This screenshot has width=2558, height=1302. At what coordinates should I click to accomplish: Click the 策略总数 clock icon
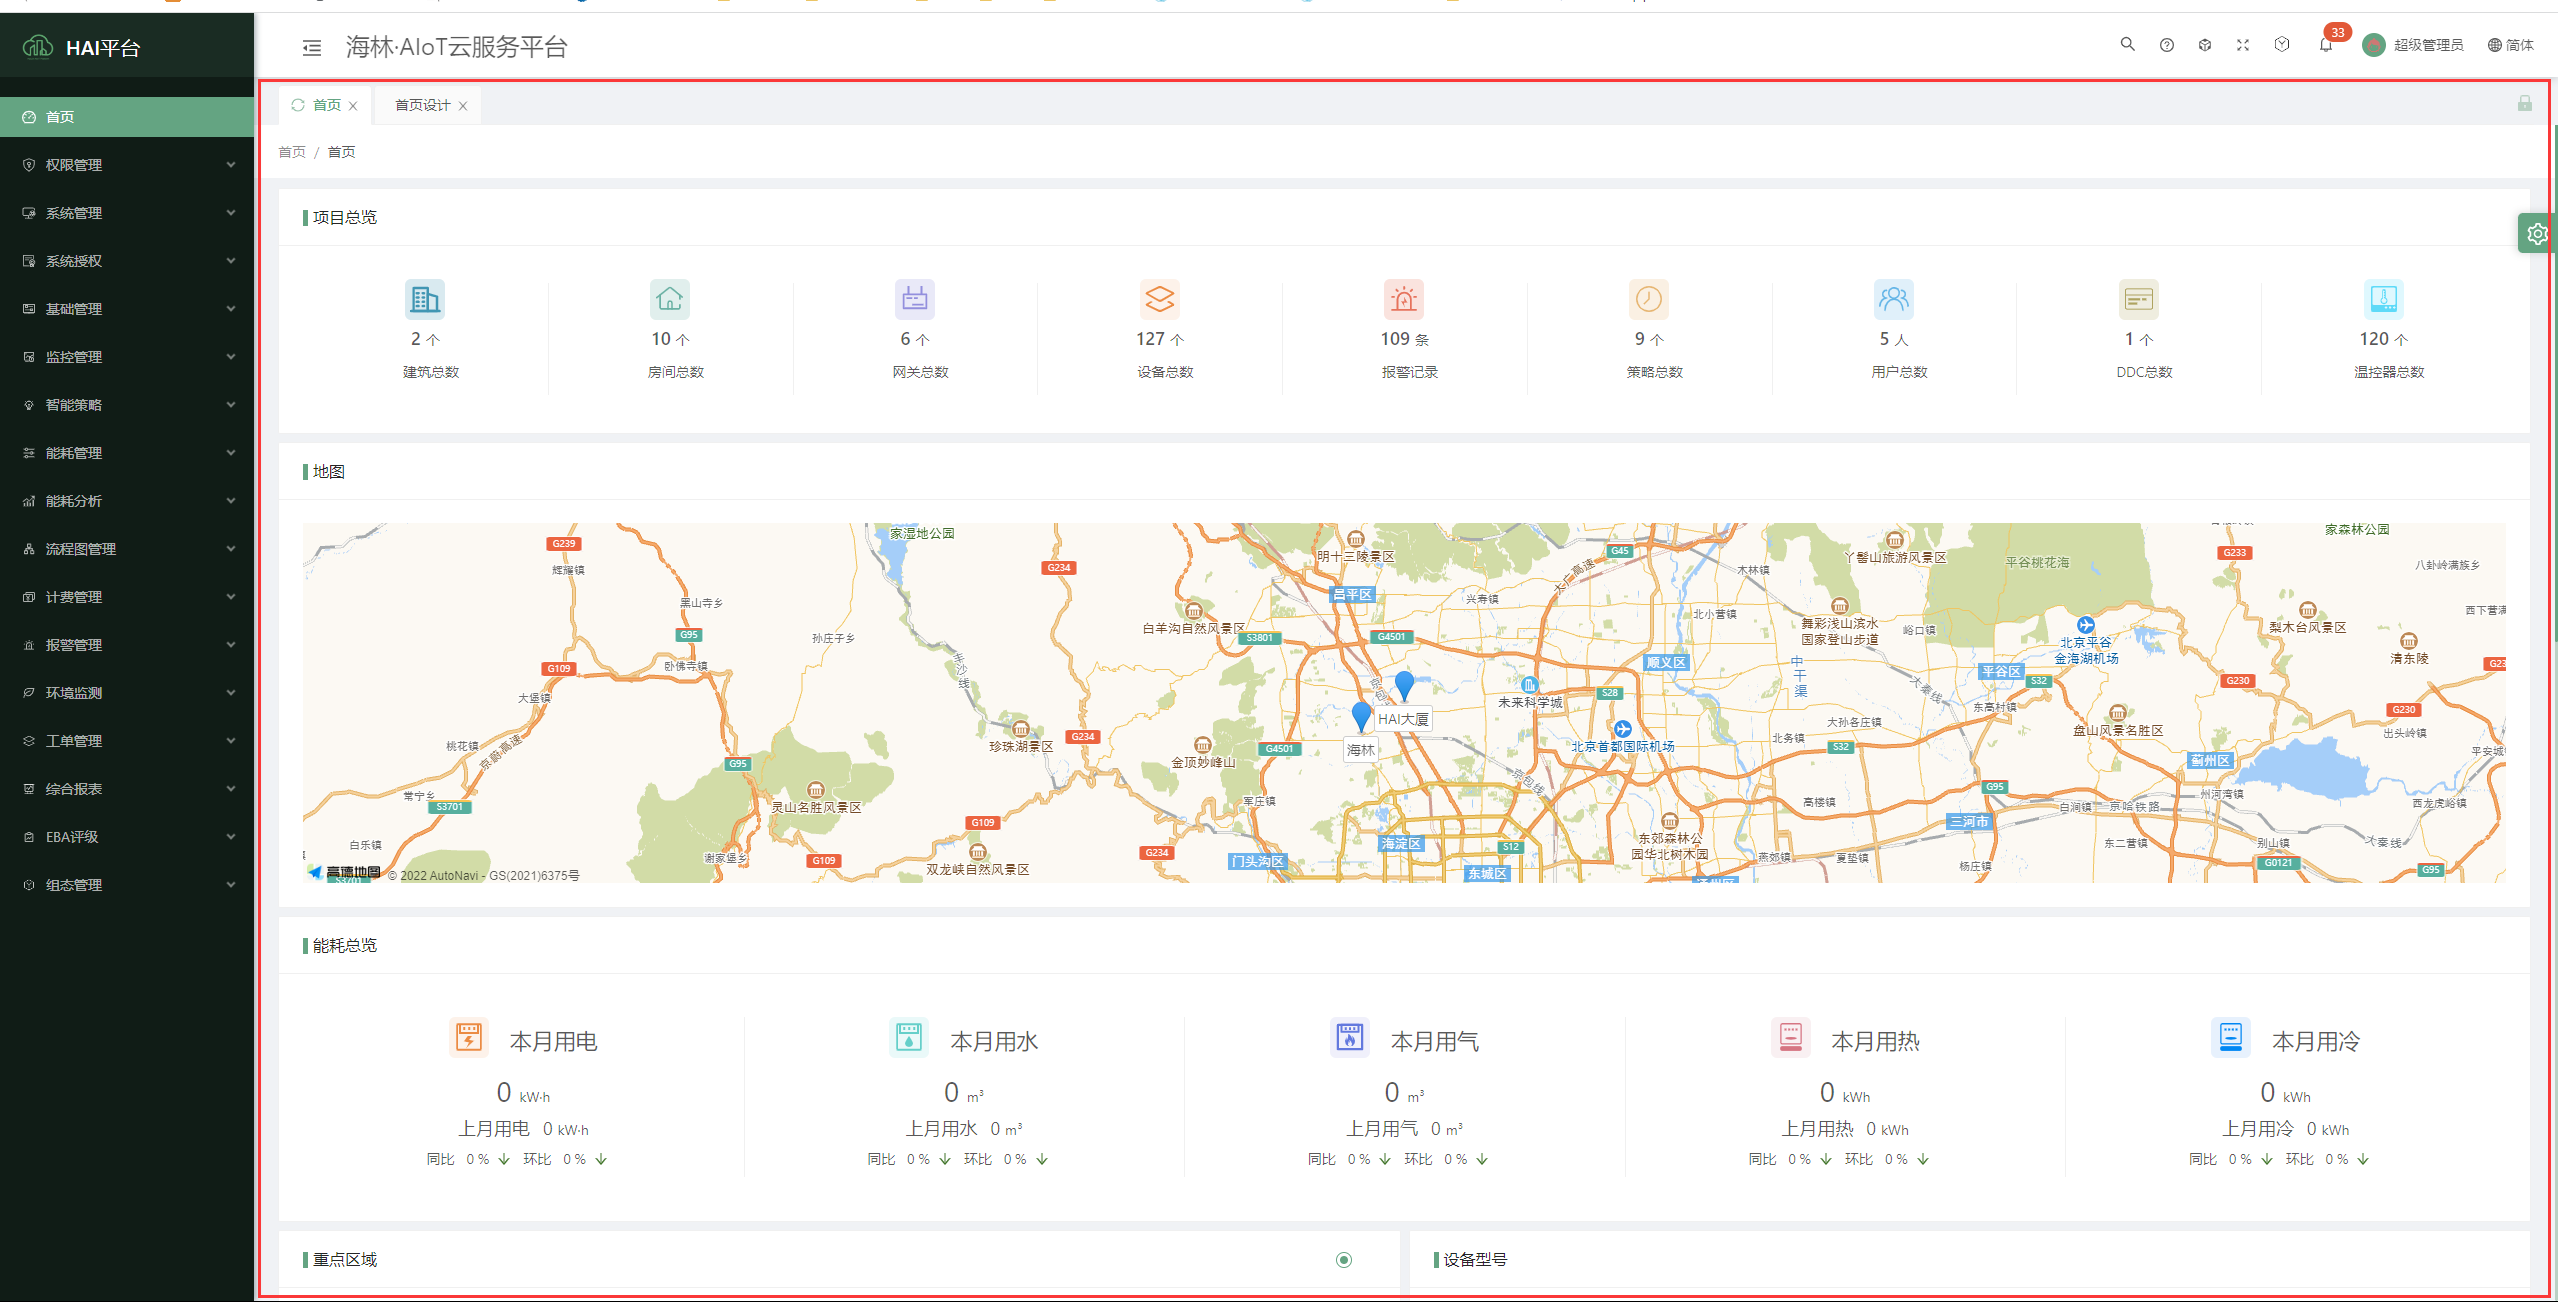point(1649,298)
